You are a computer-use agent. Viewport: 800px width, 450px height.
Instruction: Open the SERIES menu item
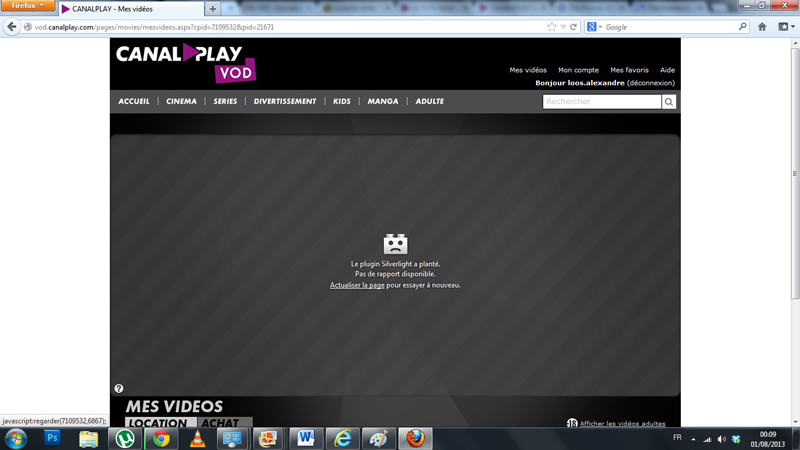tap(225, 102)
